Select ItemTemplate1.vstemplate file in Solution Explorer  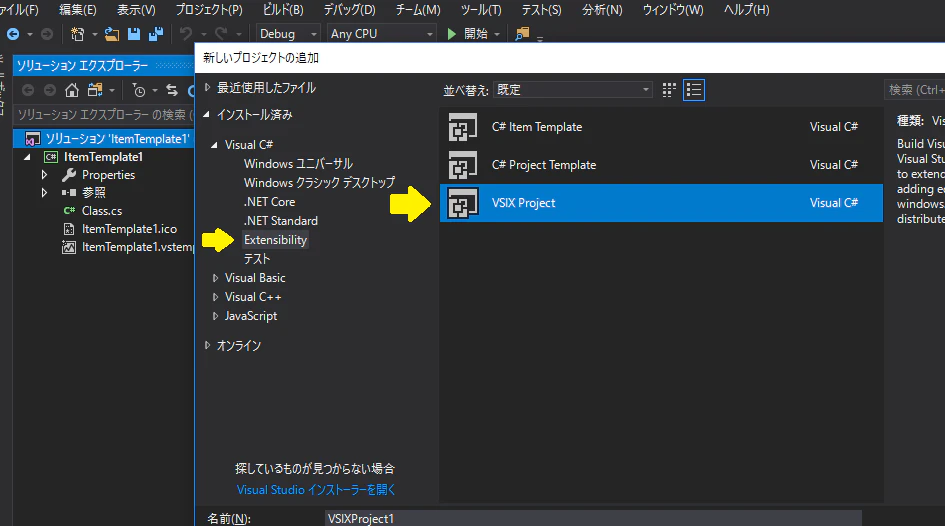click(137, 247)
